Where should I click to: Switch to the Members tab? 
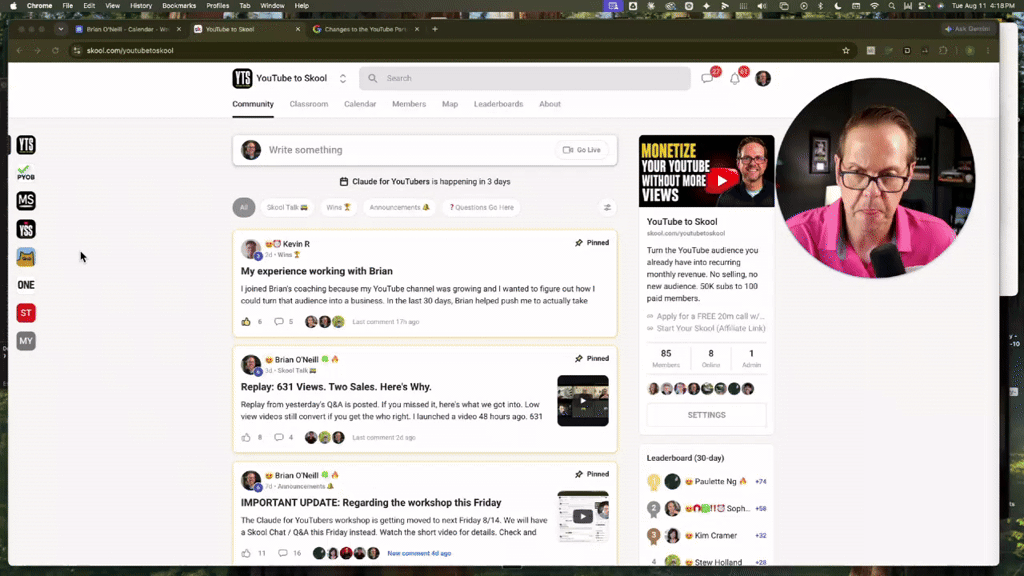click(x=409, y=104)
